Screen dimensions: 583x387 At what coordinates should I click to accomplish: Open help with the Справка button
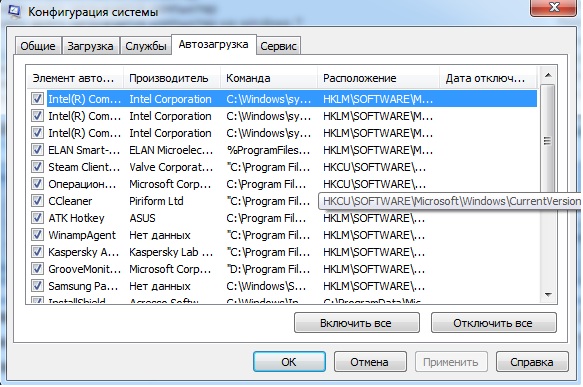[532, 362]
